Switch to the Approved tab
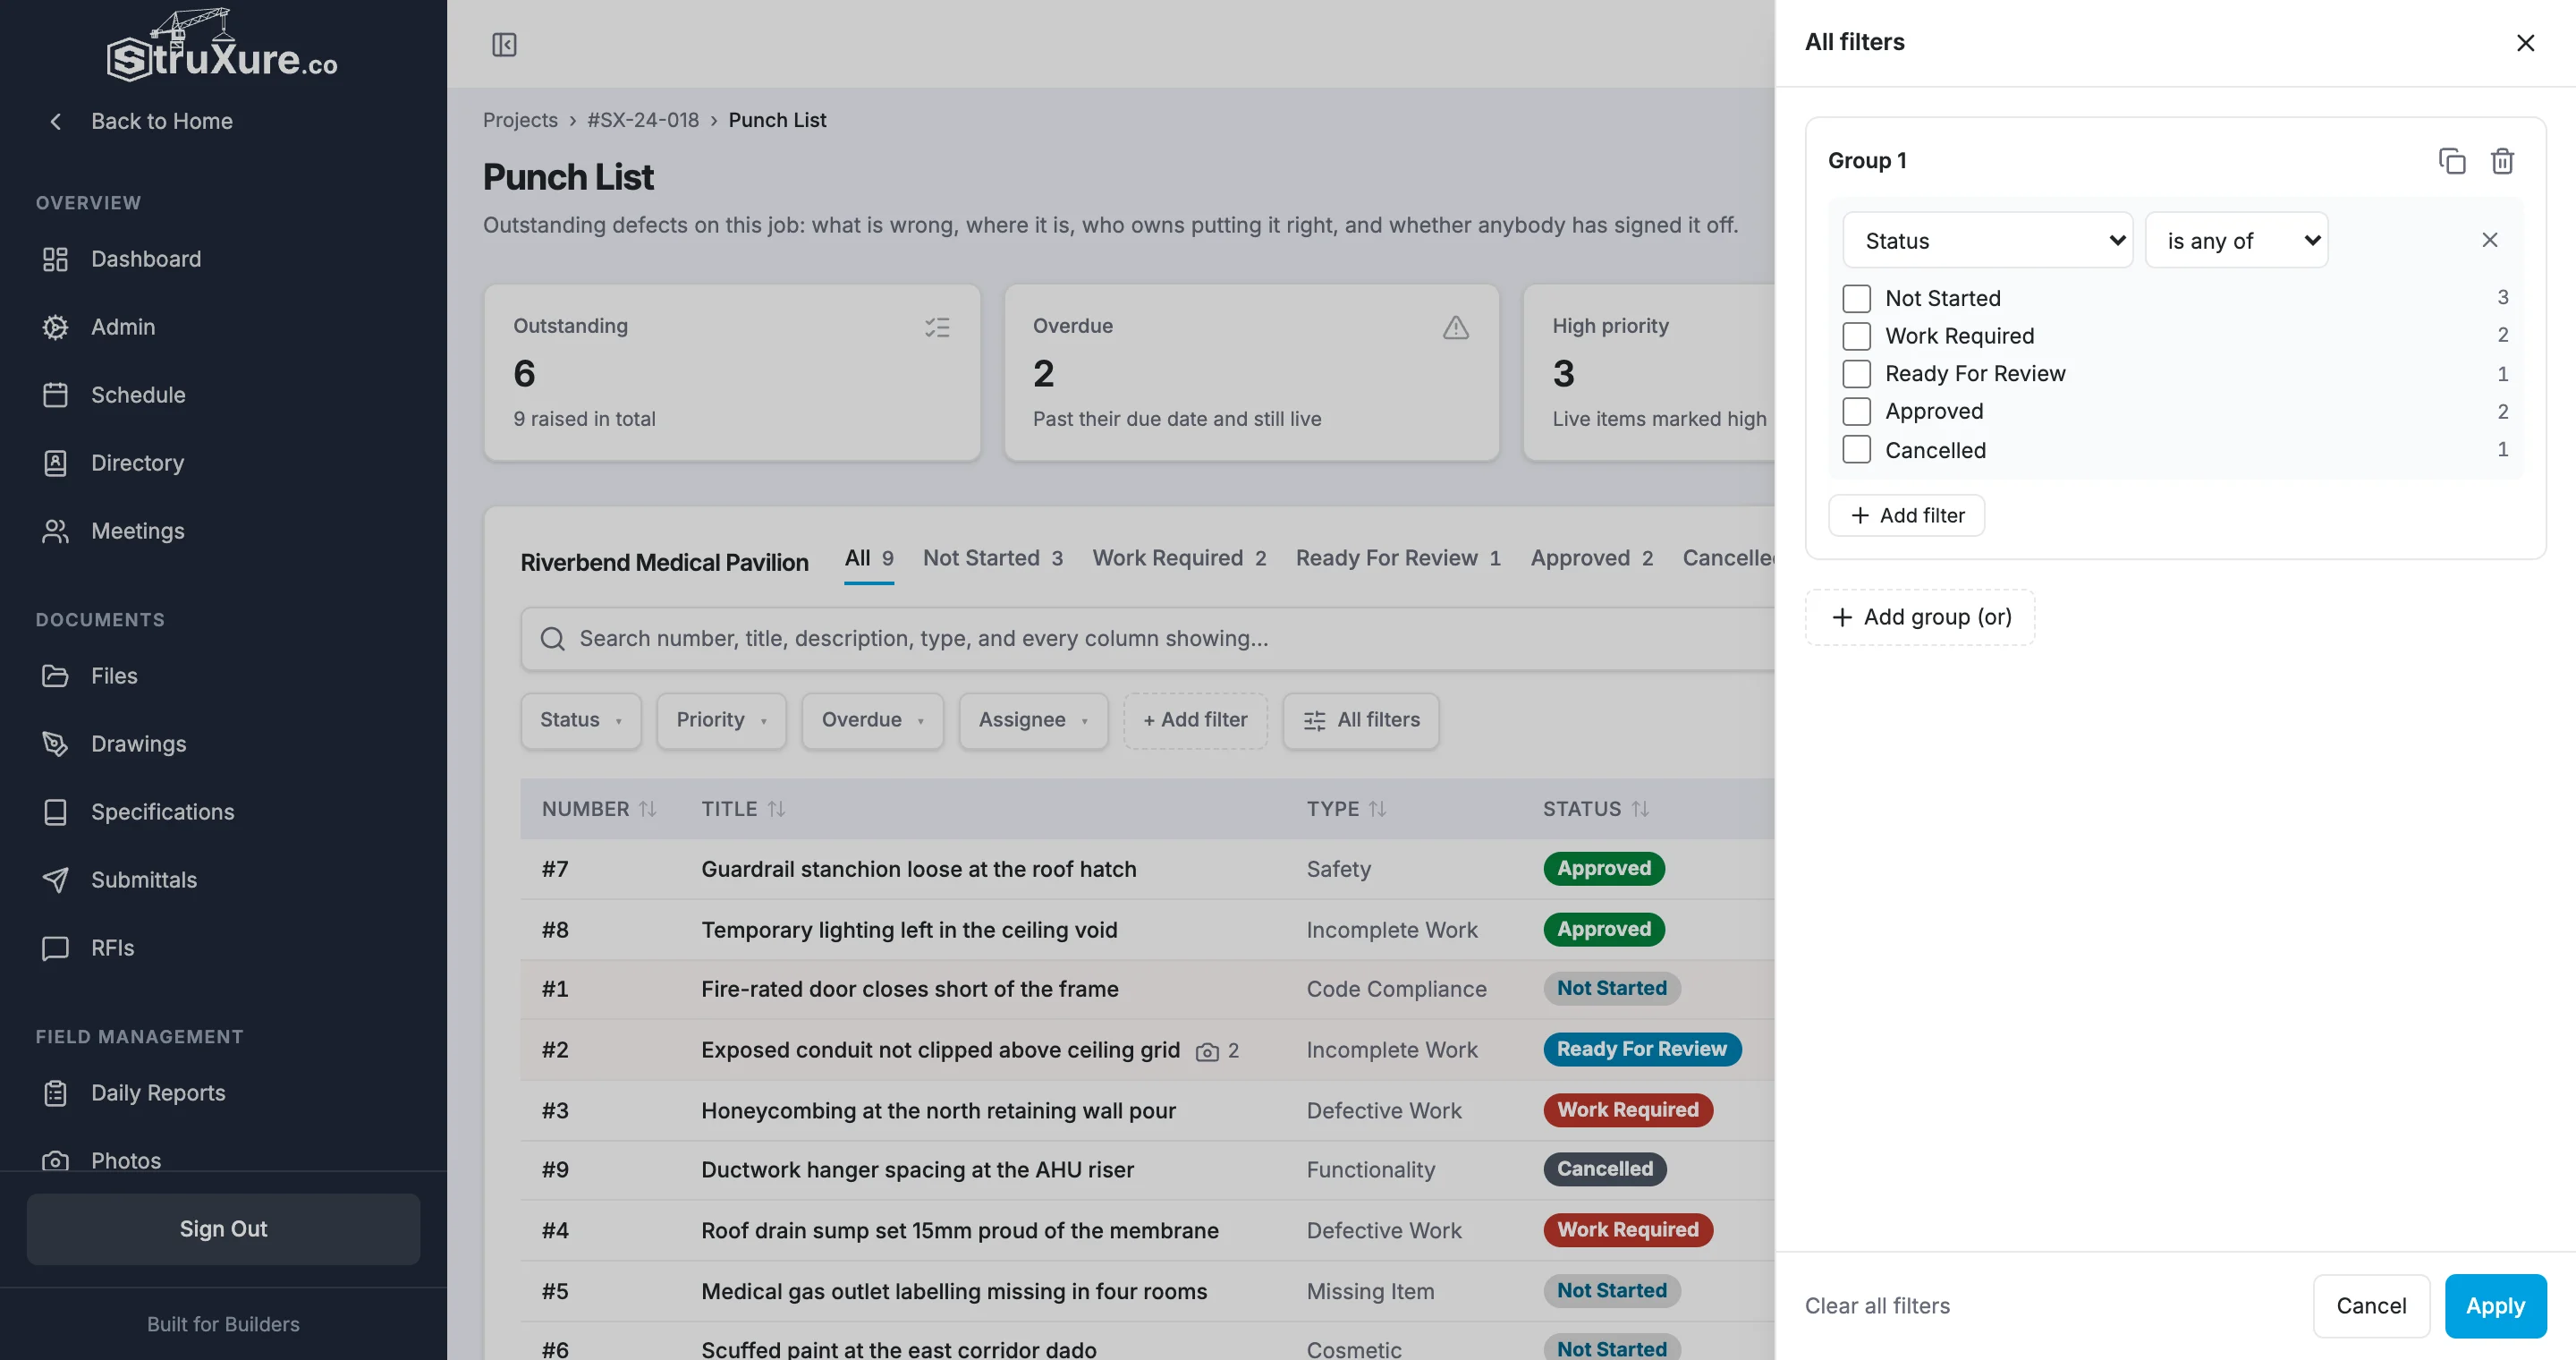Image resolution: width=2576 pixels, height=1360 pixels. [x=1591, y=558]
